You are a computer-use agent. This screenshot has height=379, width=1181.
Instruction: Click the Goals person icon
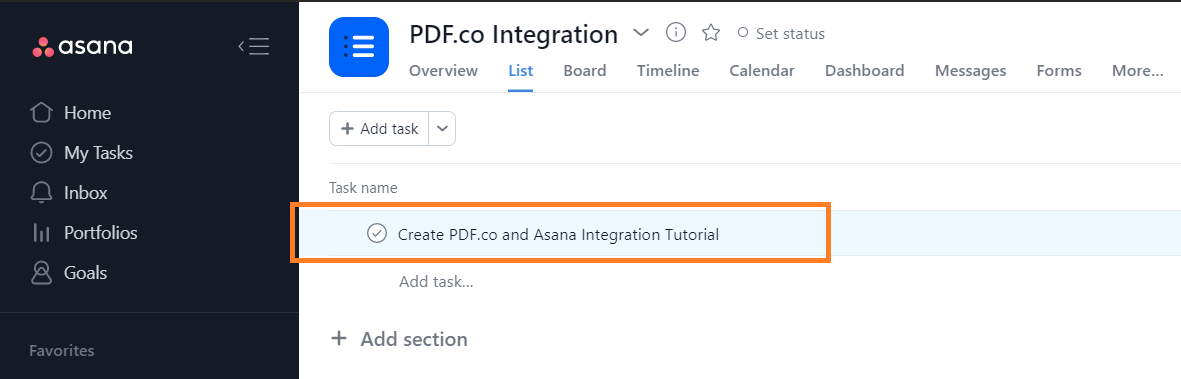(41, 273)
